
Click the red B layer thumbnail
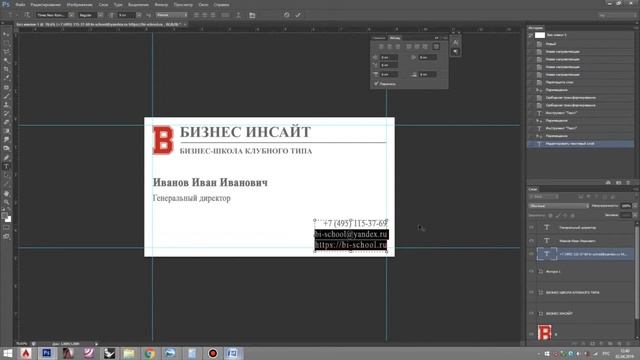tap(544, 333)
